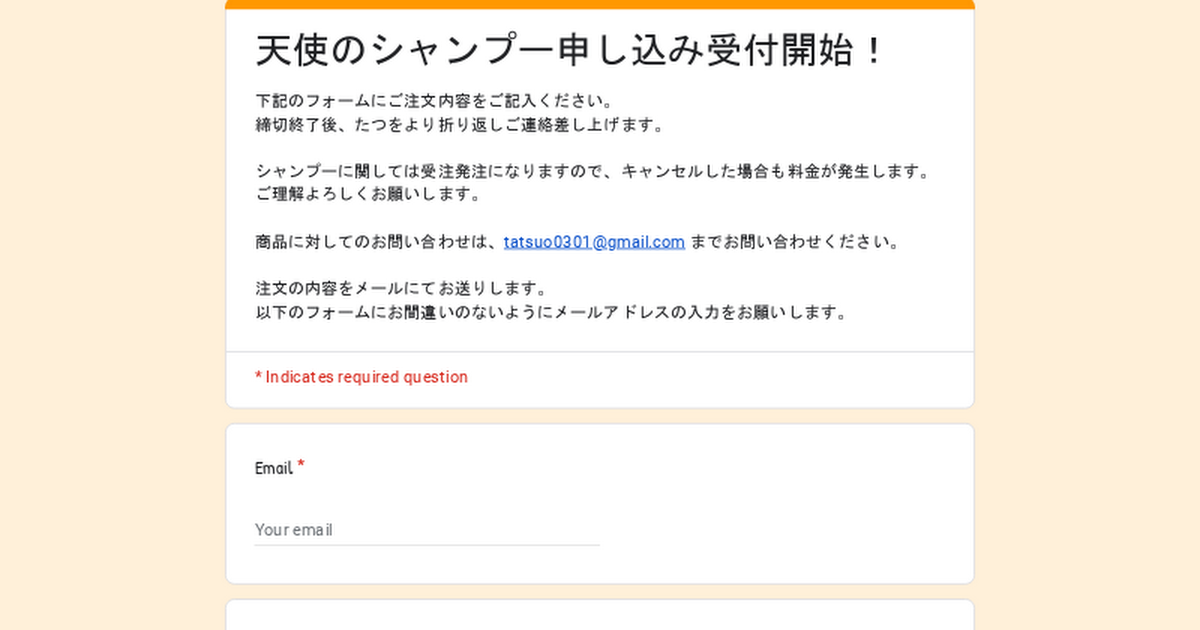Click the "Email" question label

pyautogui.click(x=273, y=468)
